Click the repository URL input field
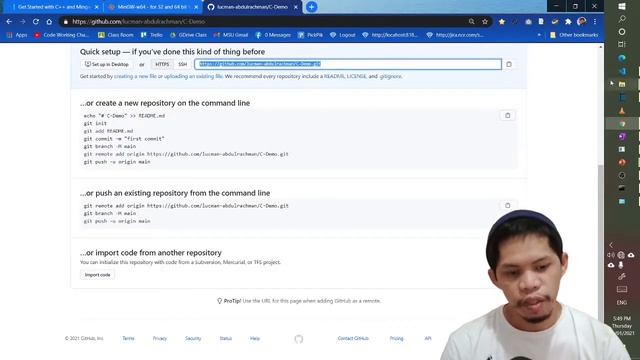The image size is (640, 360). (348, 64)
